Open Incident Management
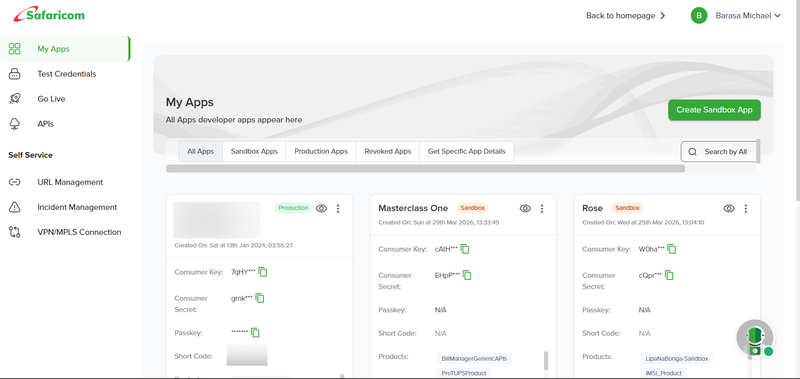 coord(77,207)
